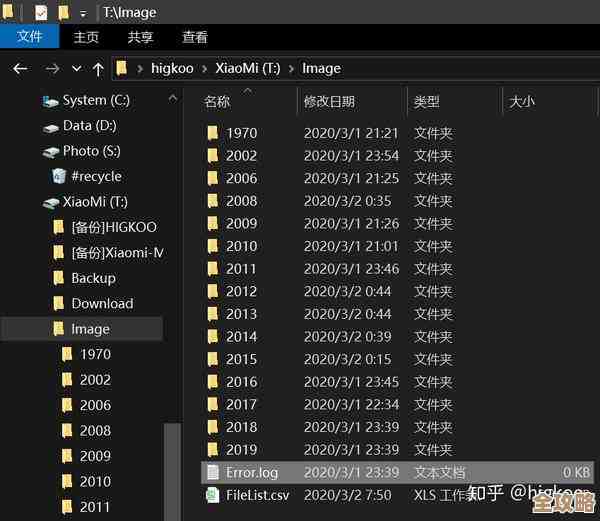The height and width of the screenshot is (521, 600).
Task: Sort by the 名称 column header
Action: pyautogui.click(x=217, y=102)
